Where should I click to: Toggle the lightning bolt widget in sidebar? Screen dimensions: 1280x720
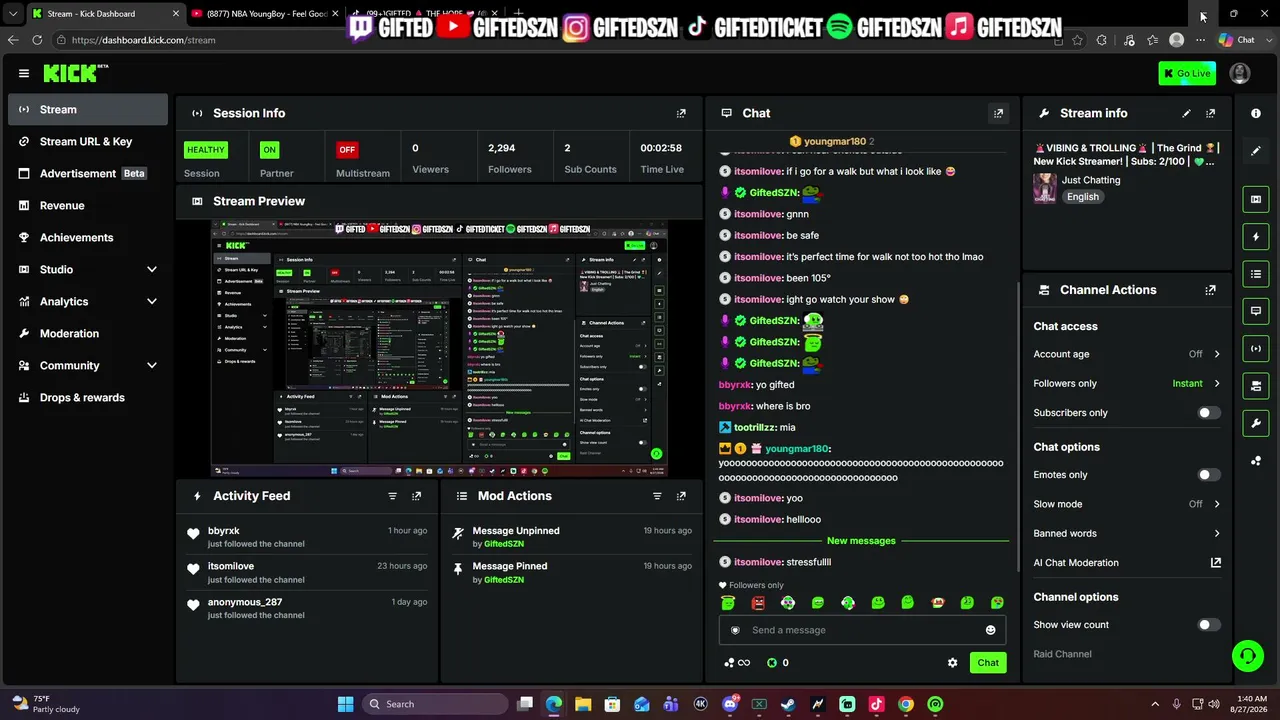(1256, 237)
